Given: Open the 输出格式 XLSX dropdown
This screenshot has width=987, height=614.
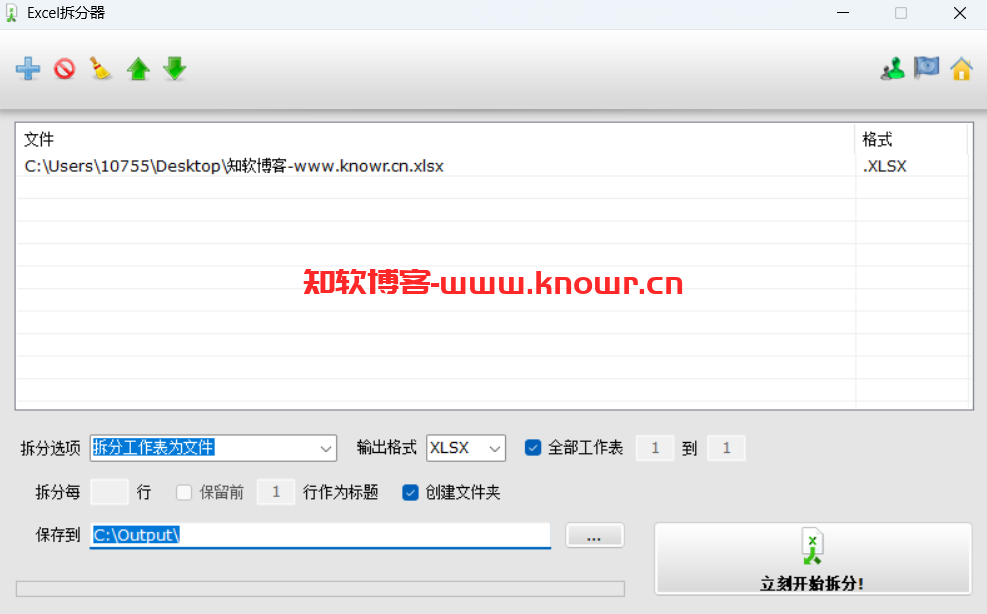Looking at the screenshot, I should coord(466,448).
